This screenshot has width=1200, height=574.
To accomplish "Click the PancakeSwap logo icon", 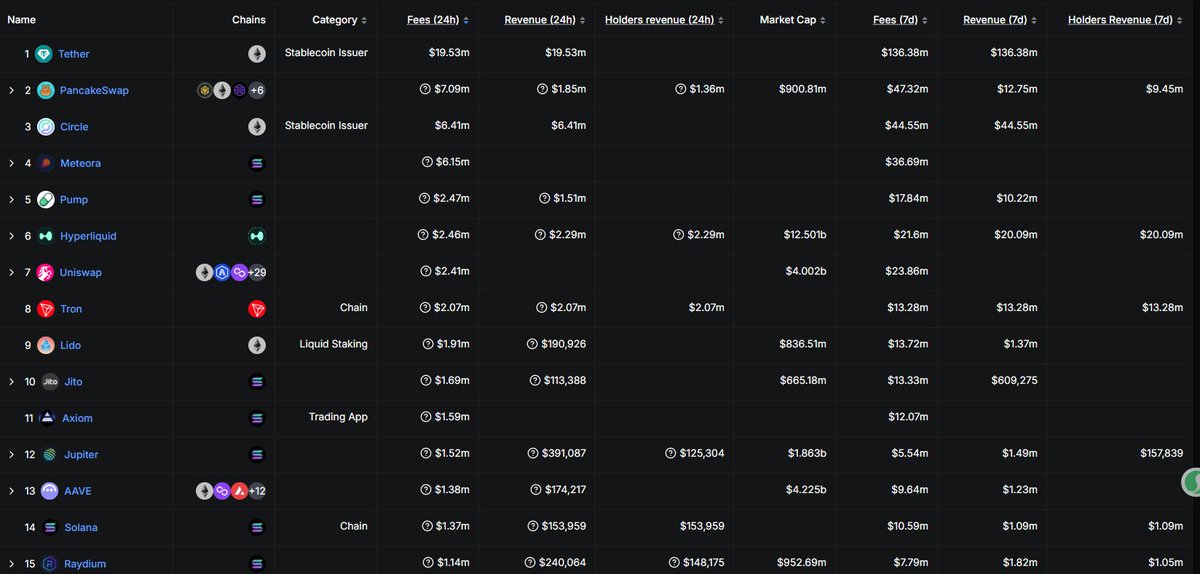I will click(x=46, y=90).
